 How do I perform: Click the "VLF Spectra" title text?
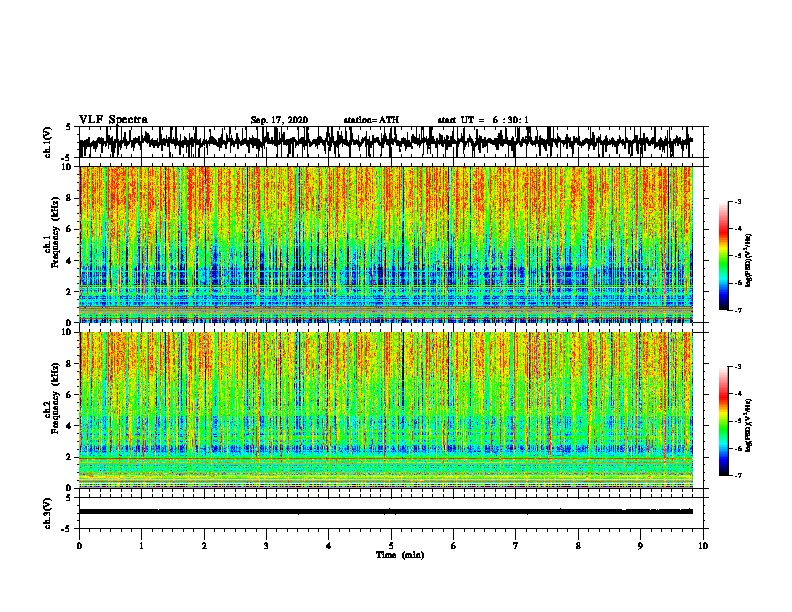pyautogui.click(x=113, y=120)
